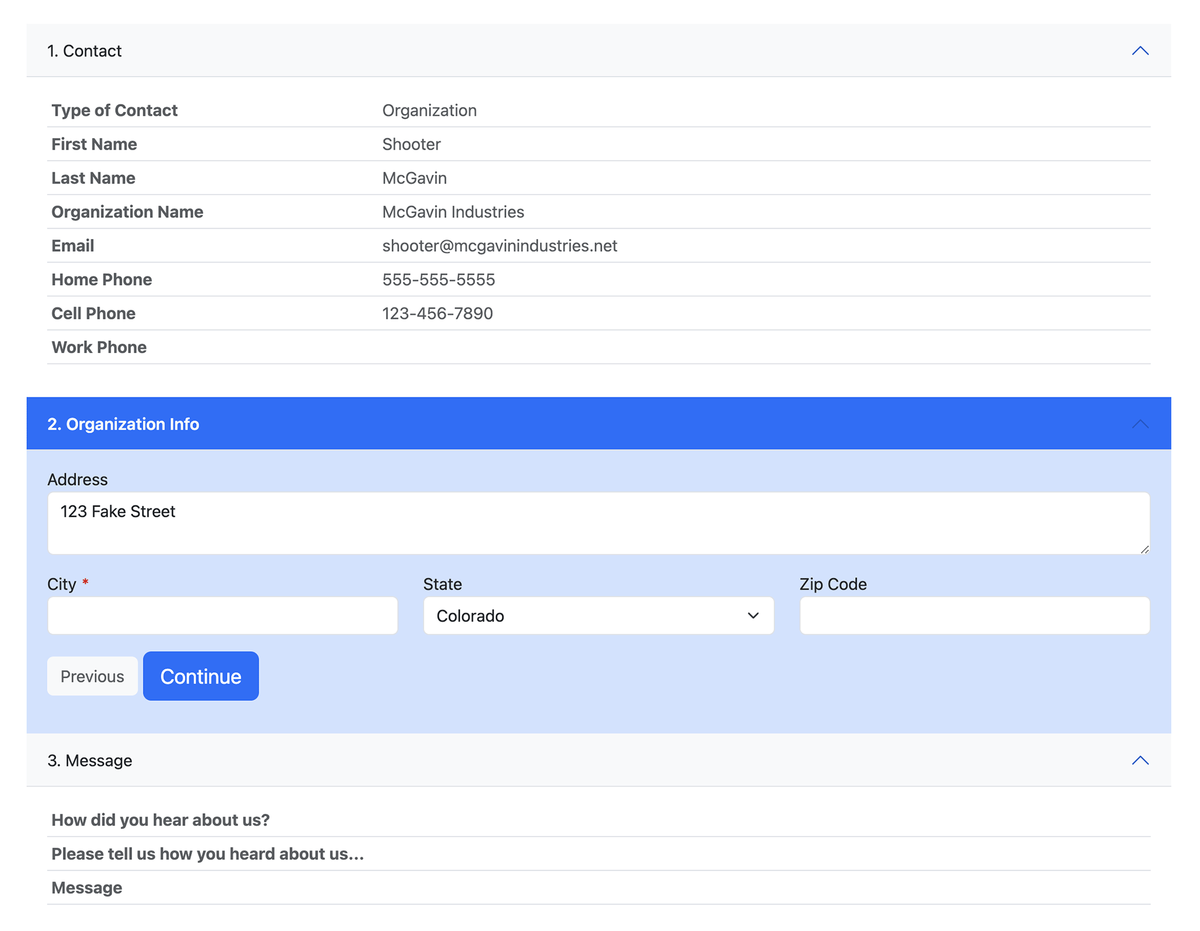Select the email shooter@mcgavinindustries.net
Screen dimensions: 1200x931
tap(500, 246)
